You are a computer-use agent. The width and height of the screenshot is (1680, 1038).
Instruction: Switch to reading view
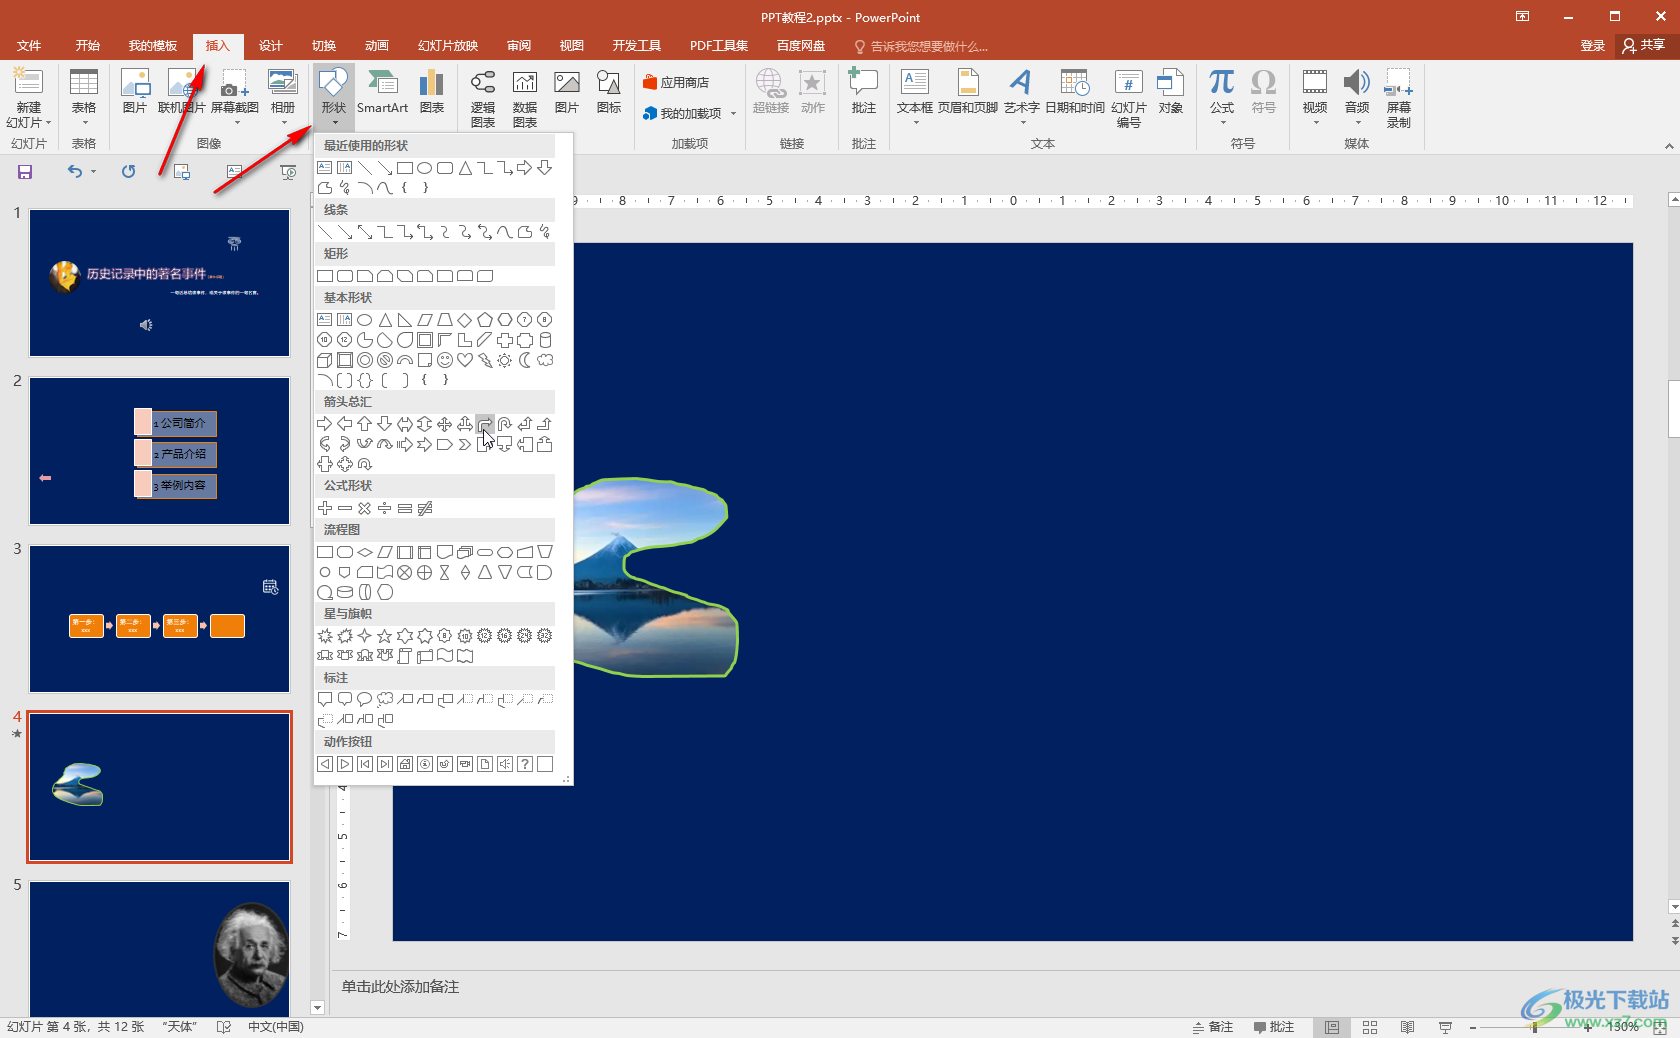click(x=1407, y=1027)
